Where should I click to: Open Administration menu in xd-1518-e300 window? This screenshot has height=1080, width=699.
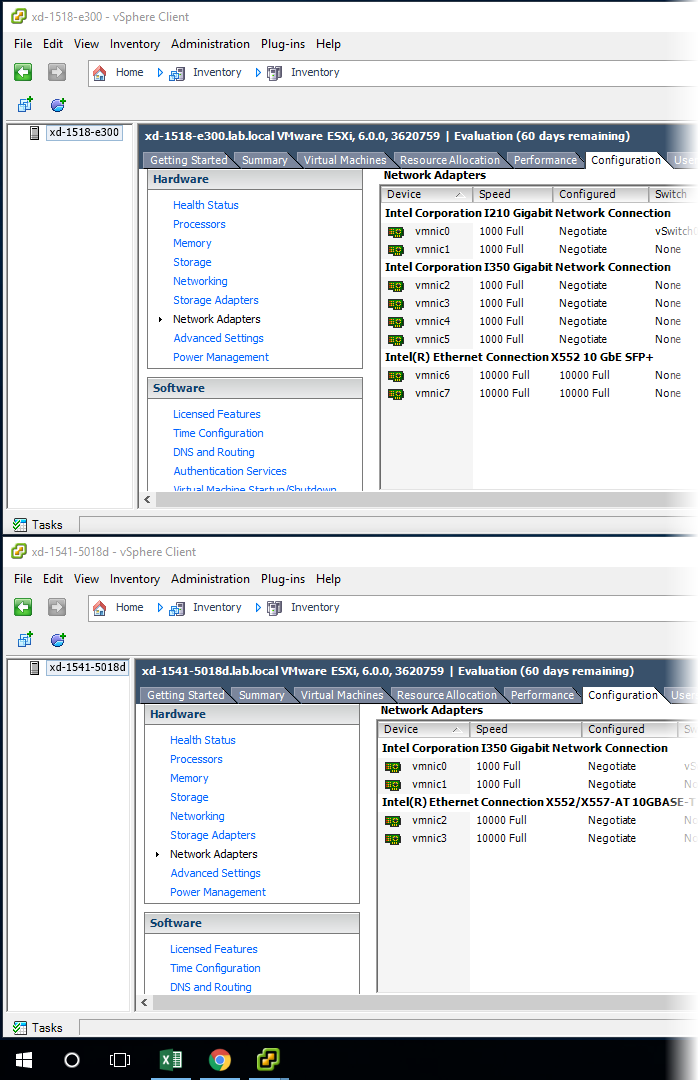click(x=210, y=44)
